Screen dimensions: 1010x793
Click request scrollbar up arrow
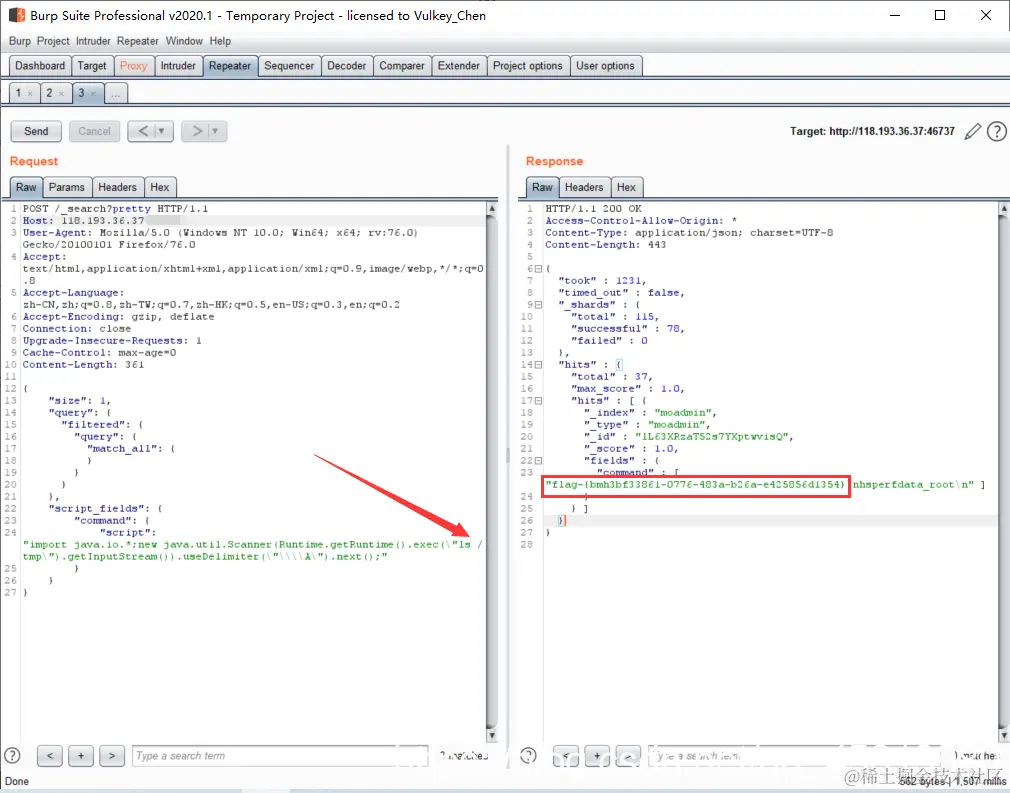pos(492,209)
